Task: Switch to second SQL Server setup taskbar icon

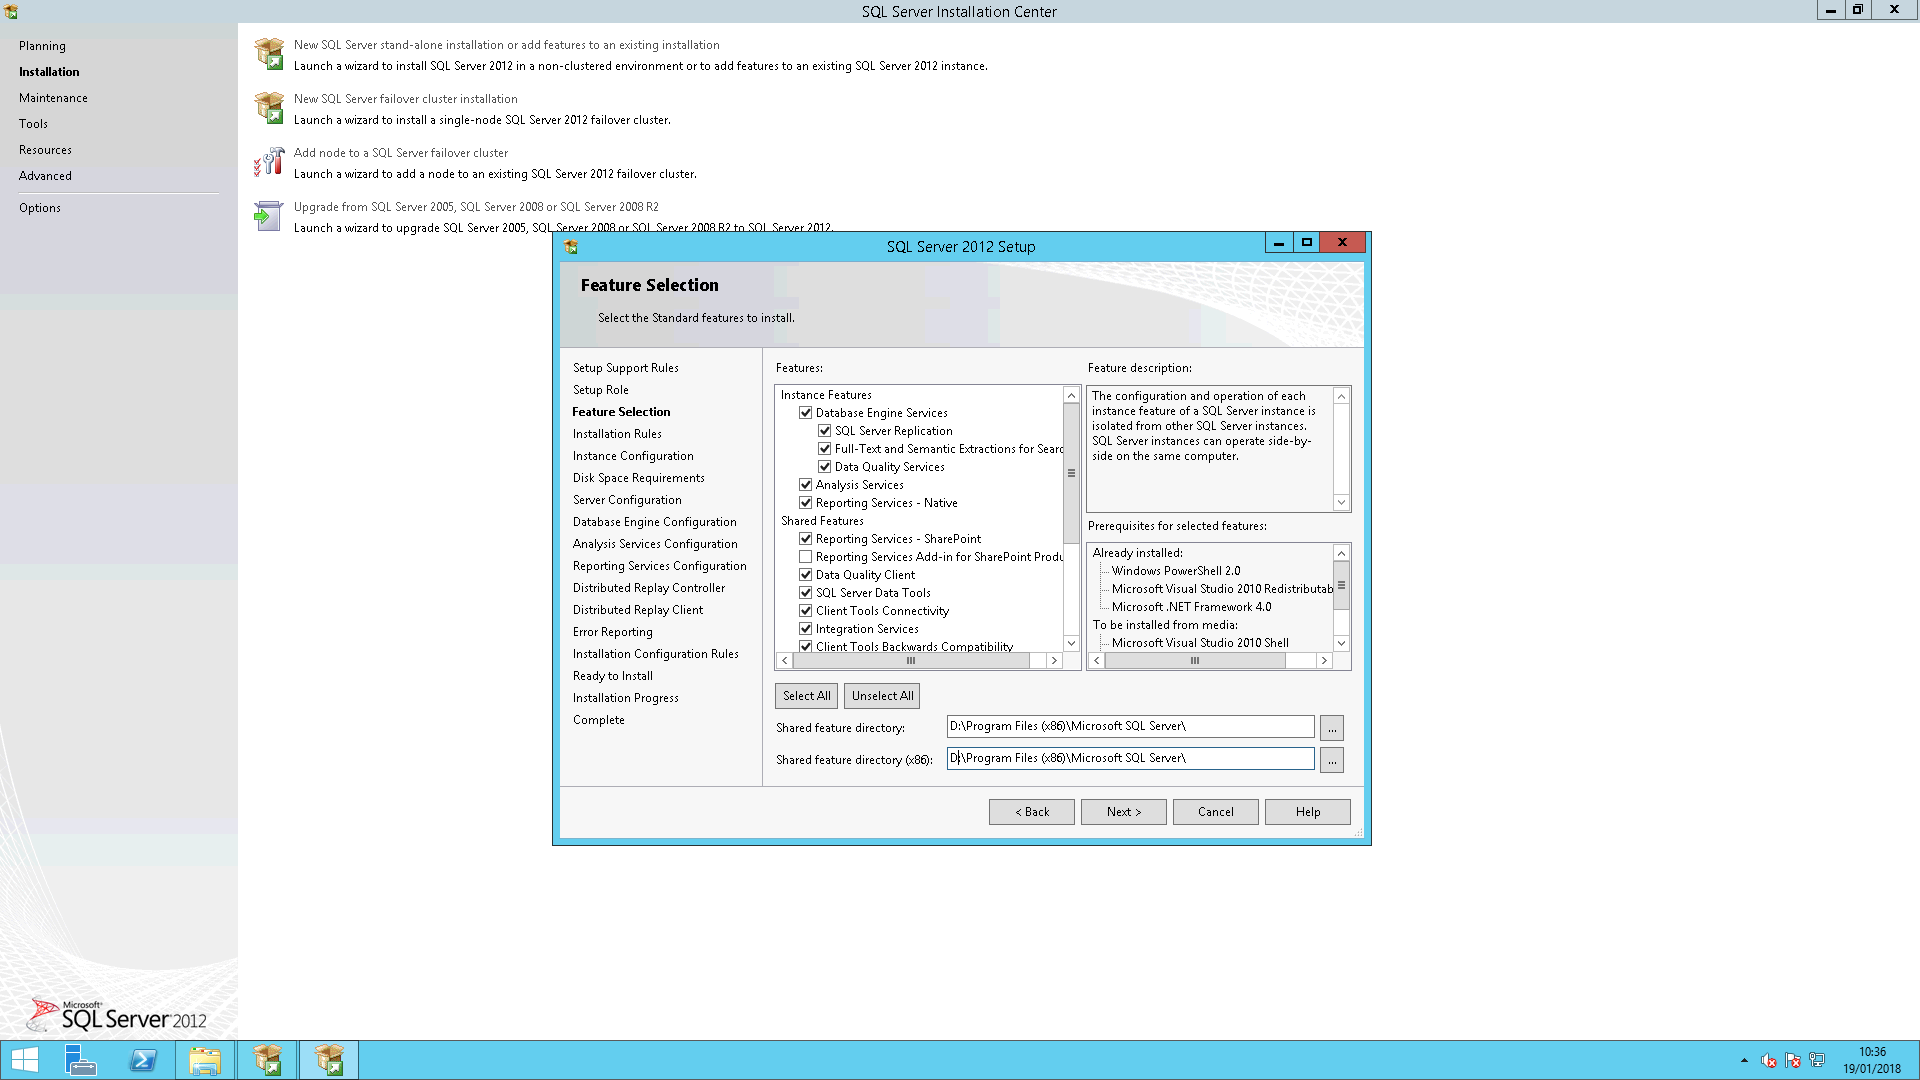Action: (x=329, y=1060)
